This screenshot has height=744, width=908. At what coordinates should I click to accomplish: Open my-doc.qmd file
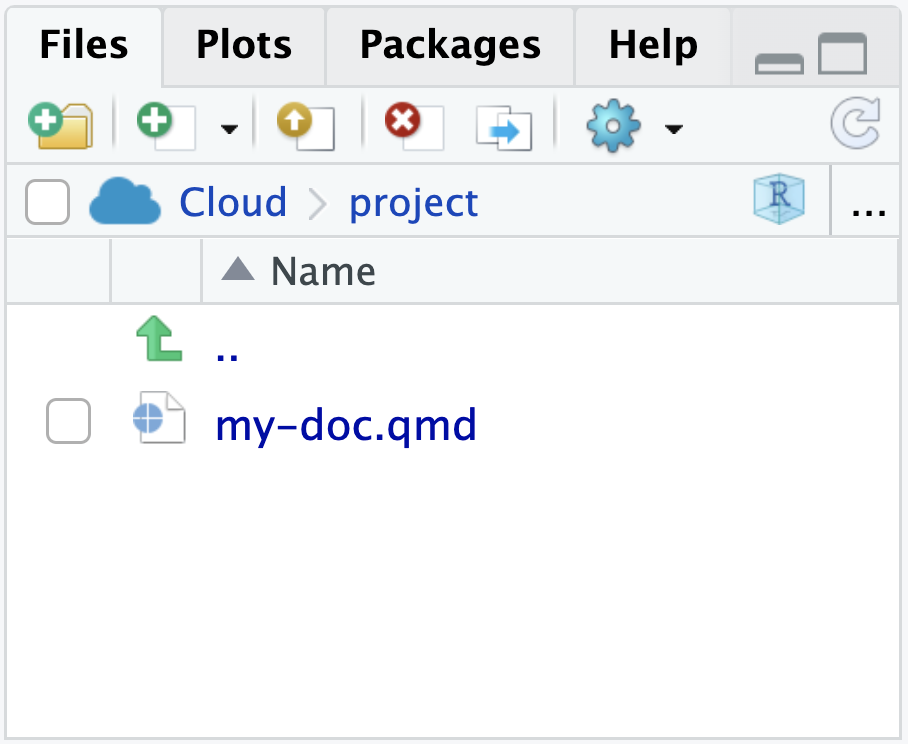pos(346,424)
